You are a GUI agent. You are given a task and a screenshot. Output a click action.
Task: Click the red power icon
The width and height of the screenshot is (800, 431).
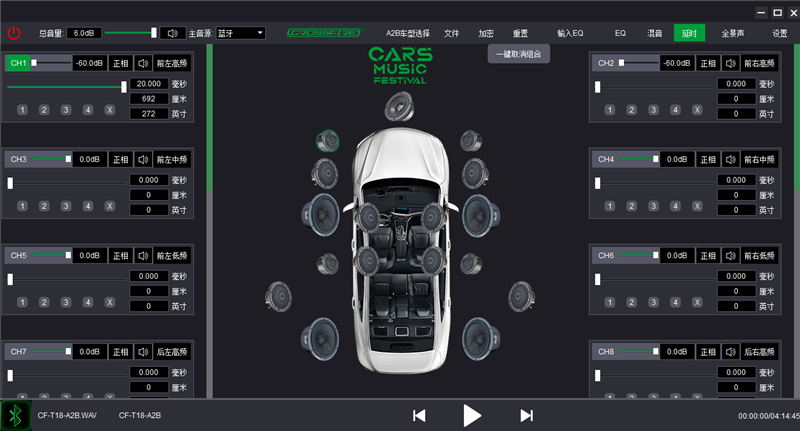click(x=14, y=33)
